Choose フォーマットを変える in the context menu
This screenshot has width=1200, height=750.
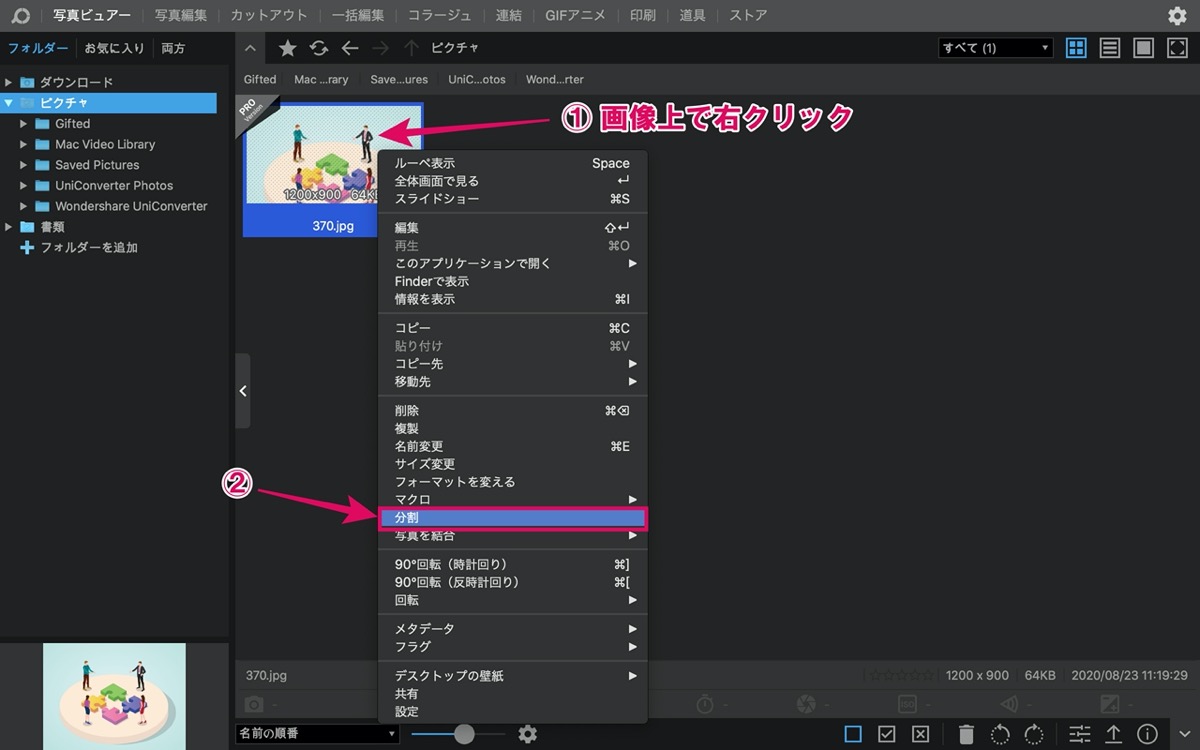click(x=513, y=482)
